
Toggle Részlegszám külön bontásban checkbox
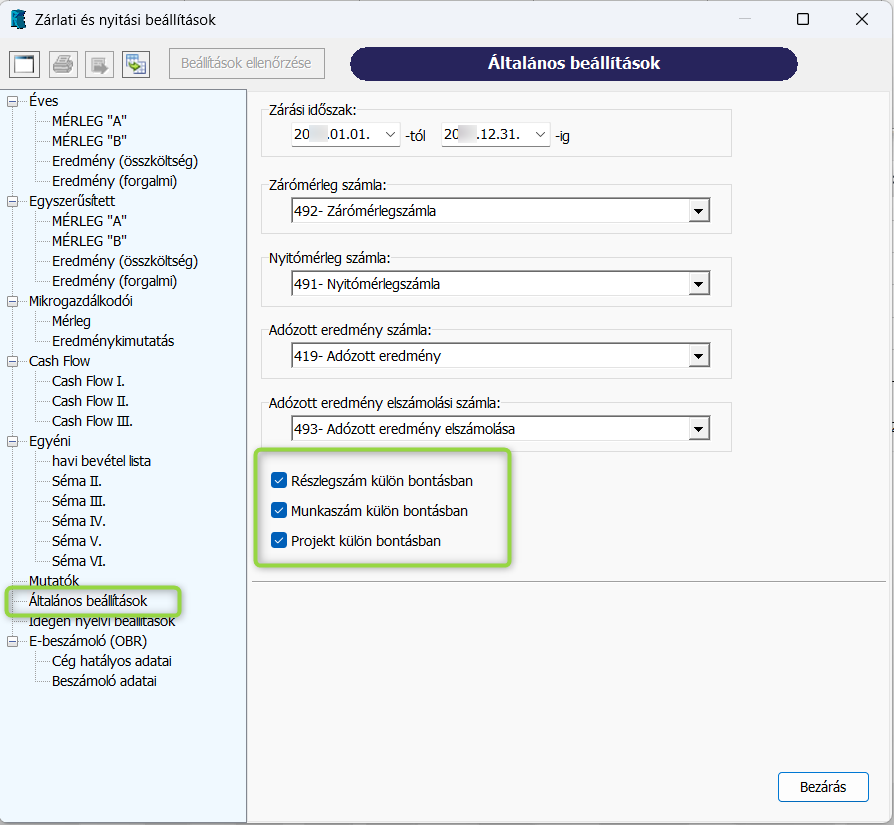pos(279,481)
